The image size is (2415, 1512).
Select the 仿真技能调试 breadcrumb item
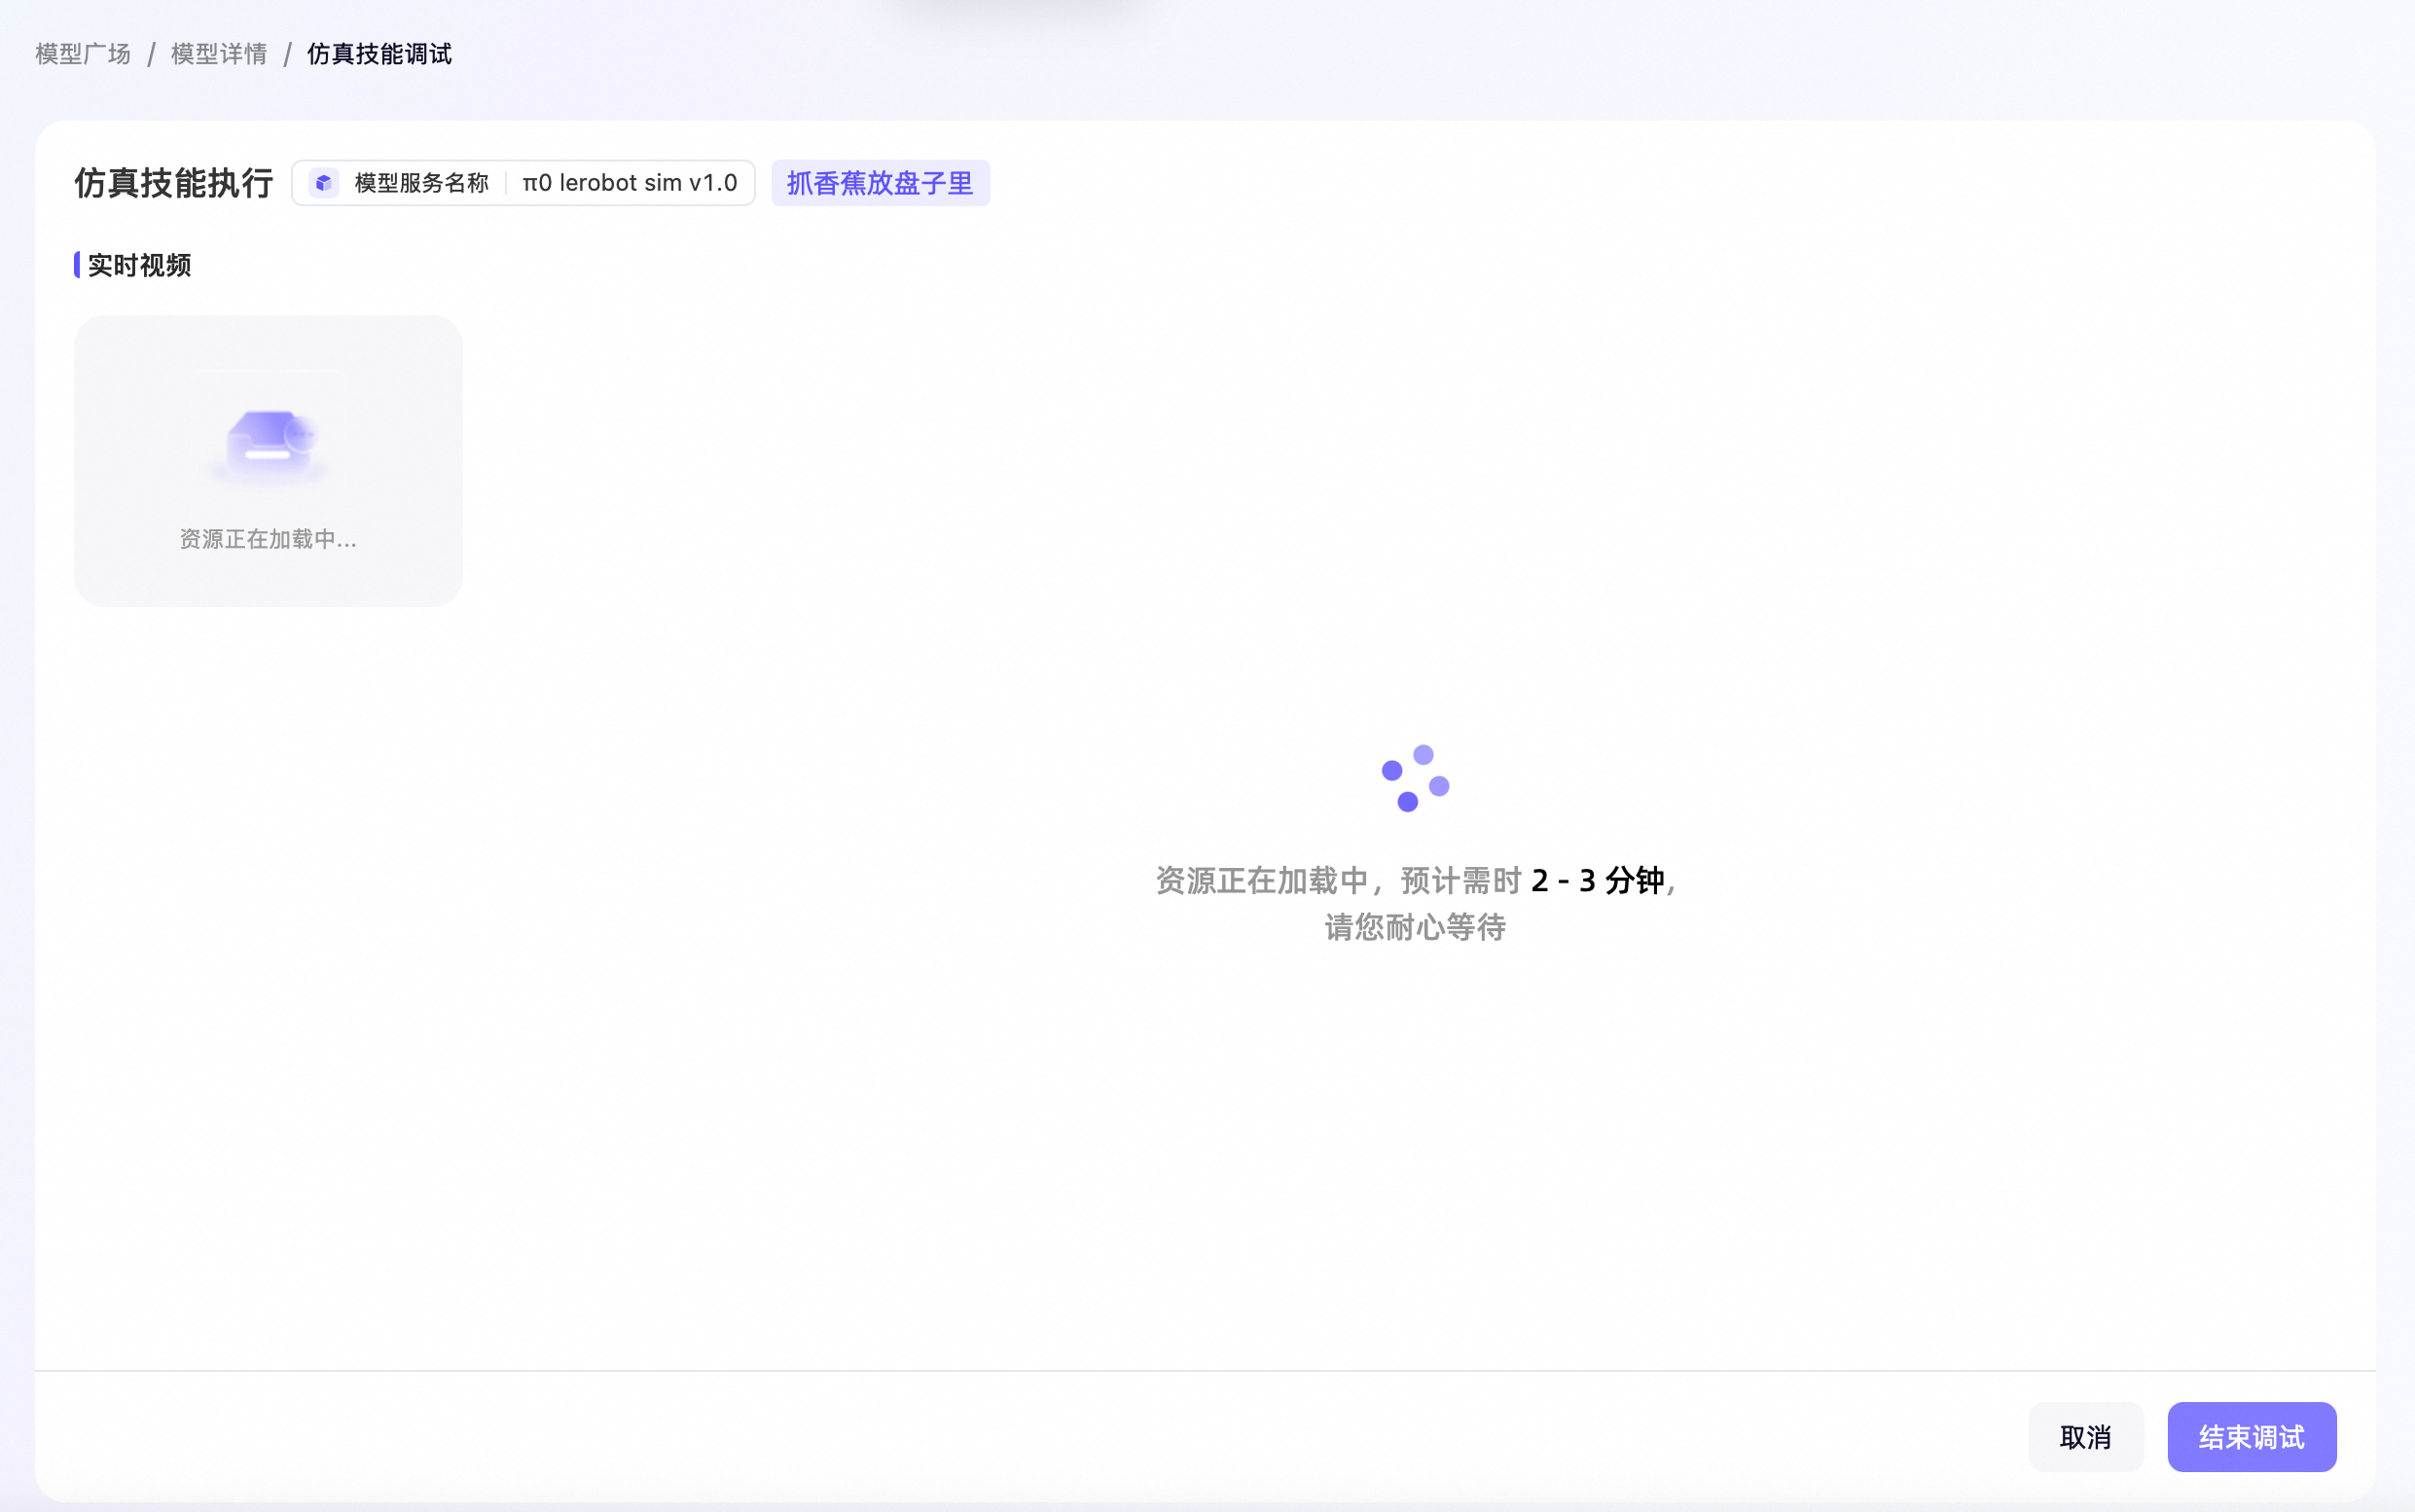coord(379,54)
